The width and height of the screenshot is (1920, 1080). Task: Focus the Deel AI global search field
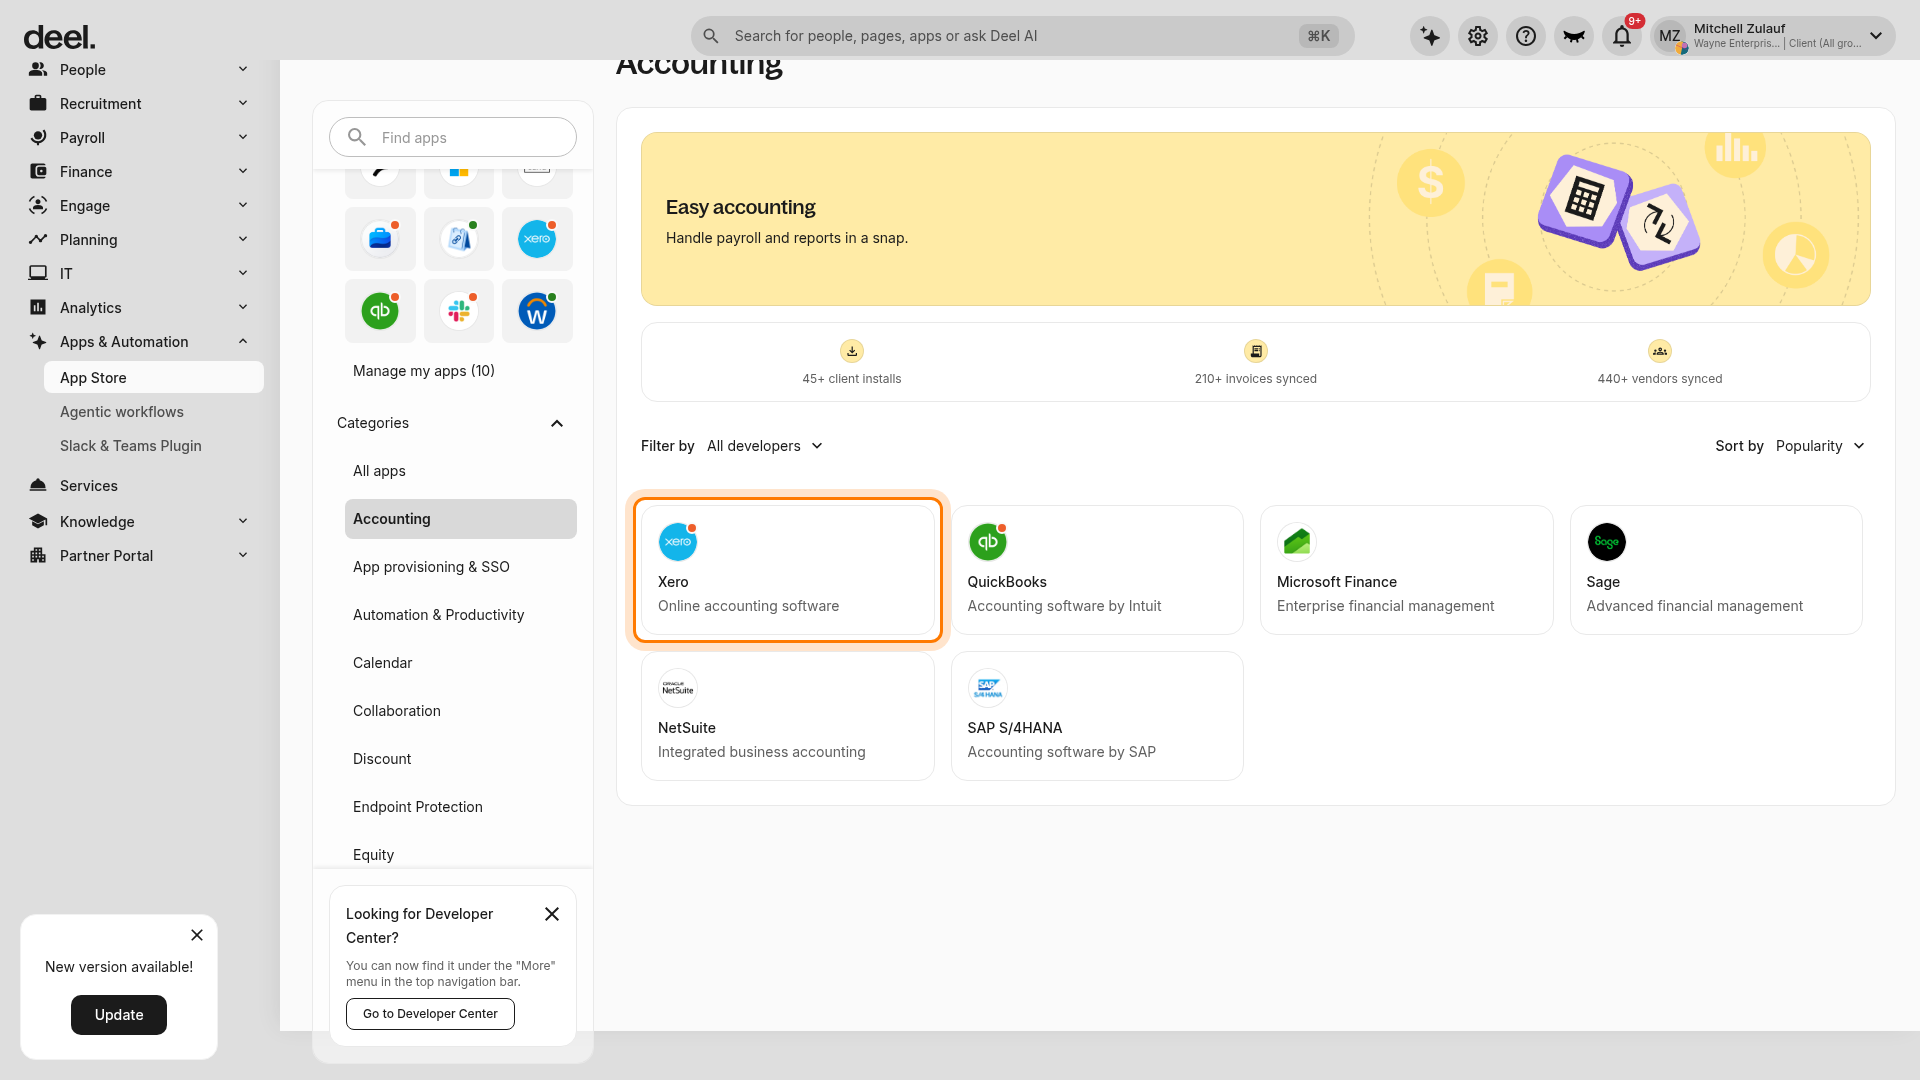tap(1022, 36)
